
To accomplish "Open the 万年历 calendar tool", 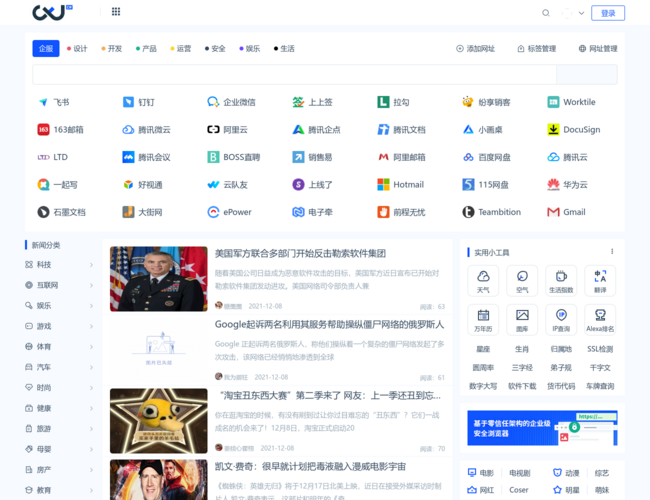I will (x=483, y=320).
